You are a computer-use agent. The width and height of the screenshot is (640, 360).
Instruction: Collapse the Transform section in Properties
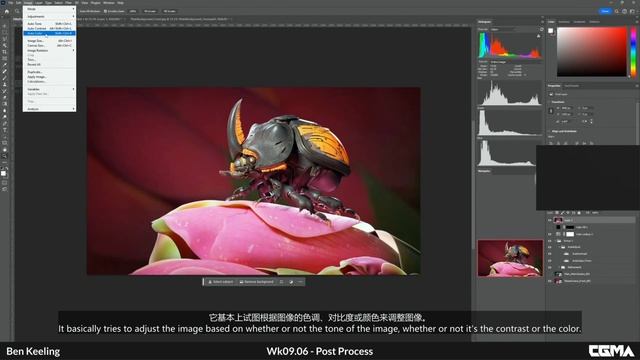[x=549, y=102]
